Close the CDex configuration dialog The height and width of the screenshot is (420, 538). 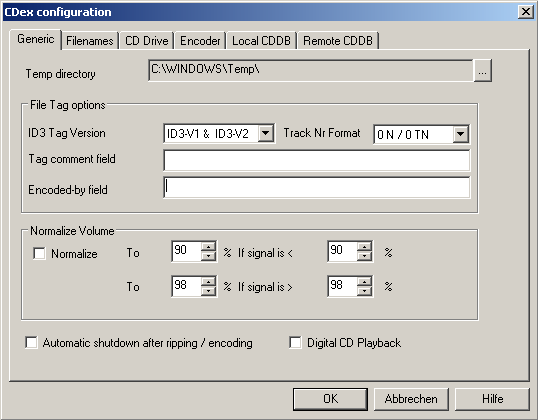525,12
